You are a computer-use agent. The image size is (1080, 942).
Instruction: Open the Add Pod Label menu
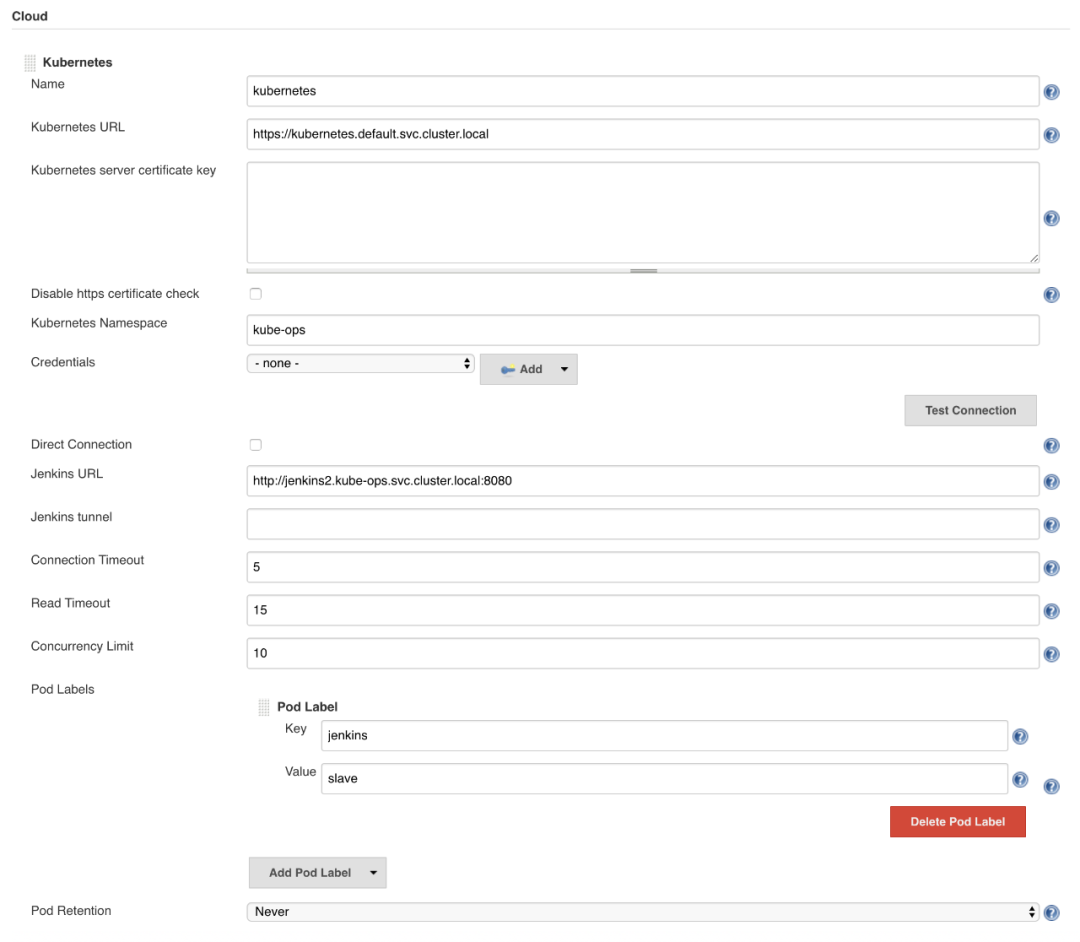click(317, 873)
